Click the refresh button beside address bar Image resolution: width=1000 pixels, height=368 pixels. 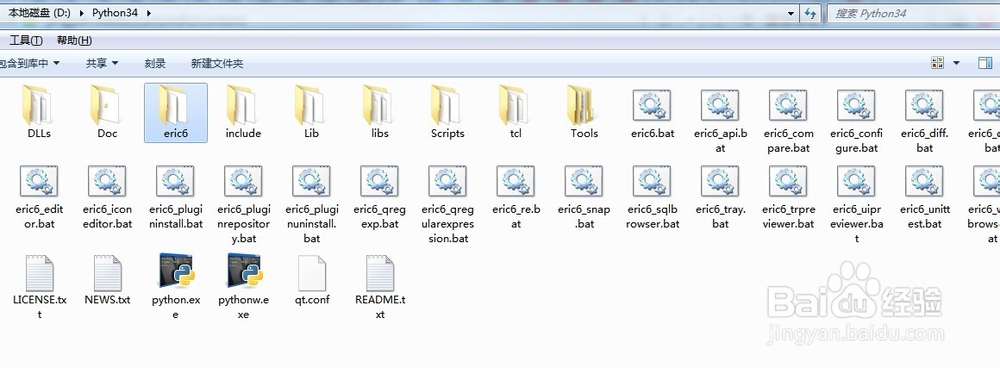[810, 13]
